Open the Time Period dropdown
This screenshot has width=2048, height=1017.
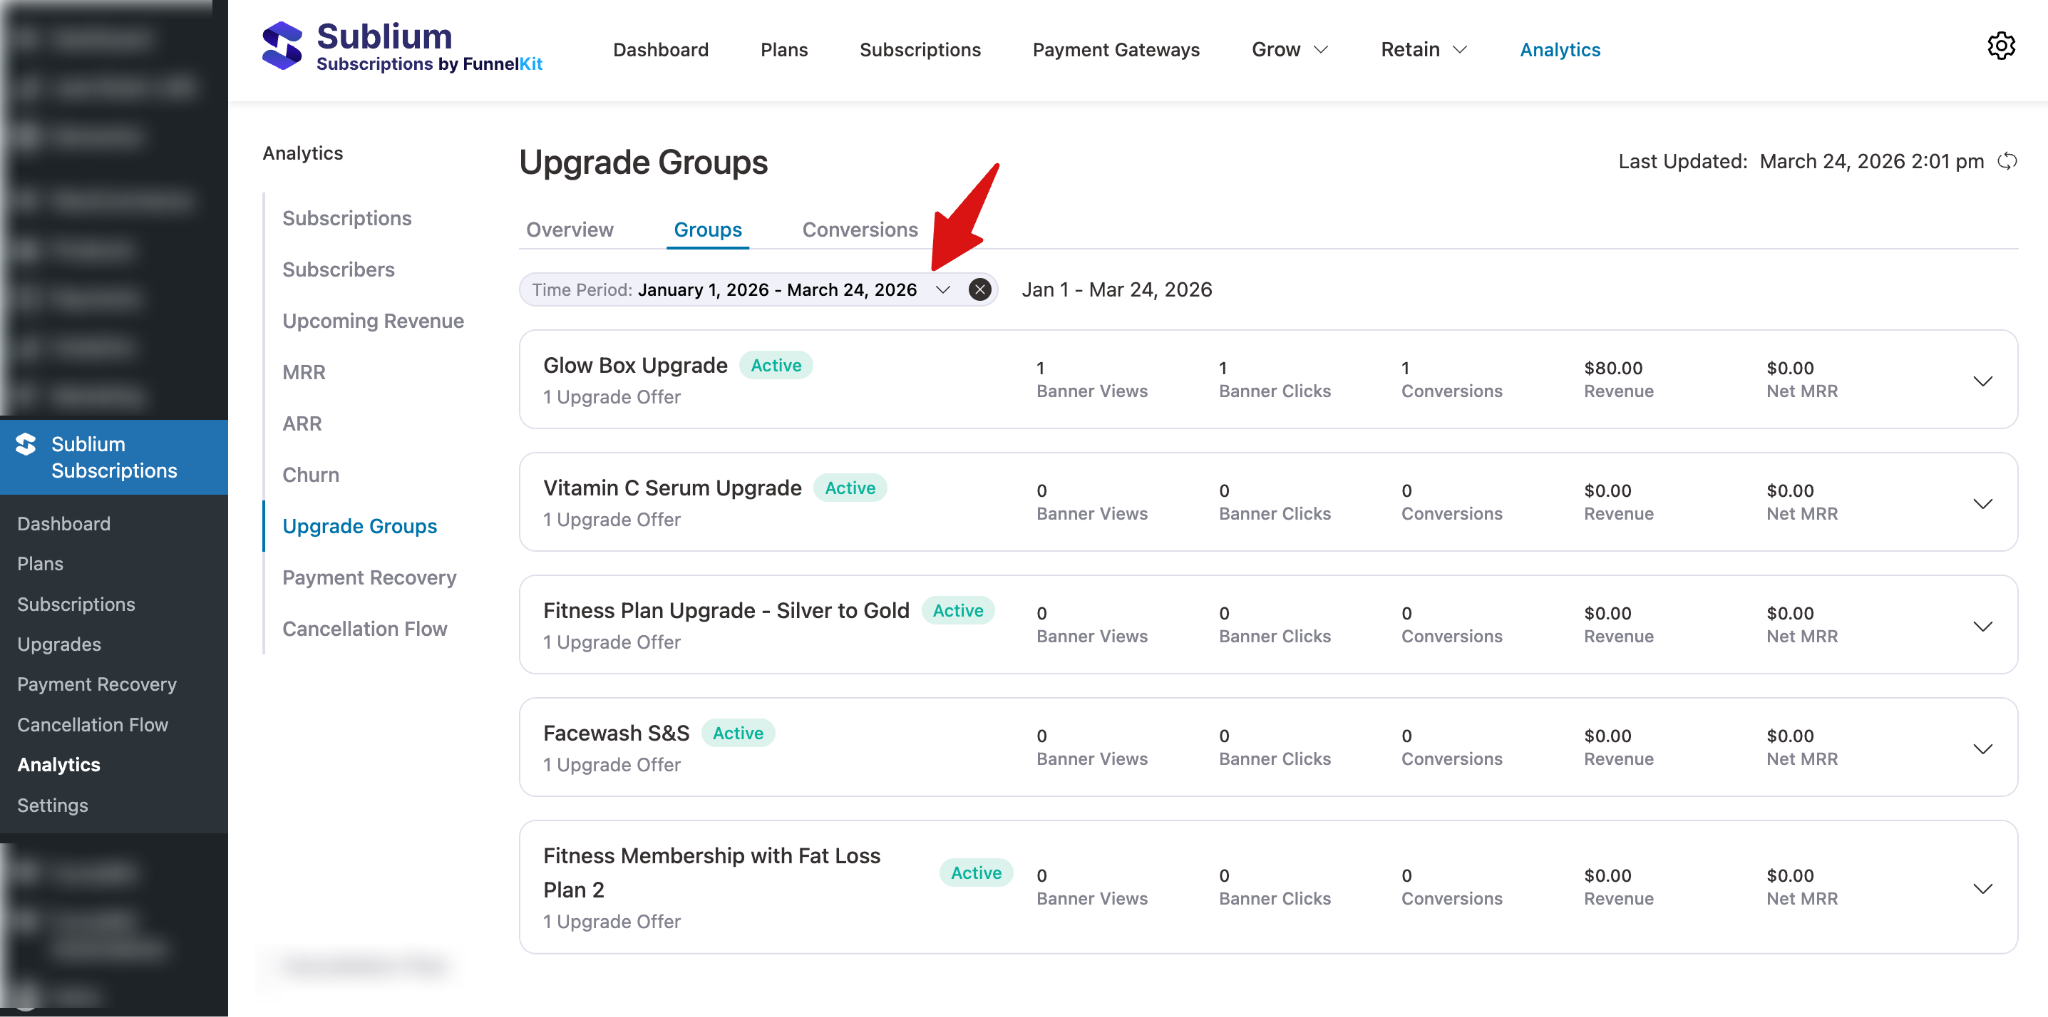941,290
